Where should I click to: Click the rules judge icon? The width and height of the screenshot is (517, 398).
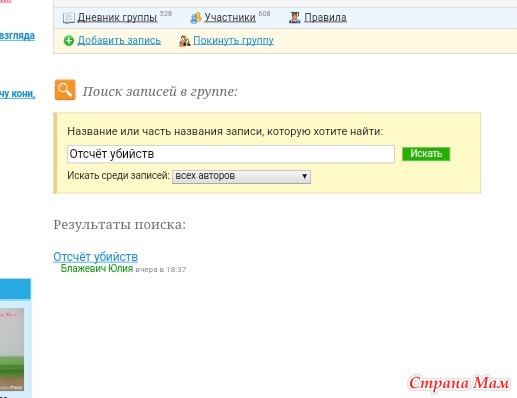coord(294,17)
